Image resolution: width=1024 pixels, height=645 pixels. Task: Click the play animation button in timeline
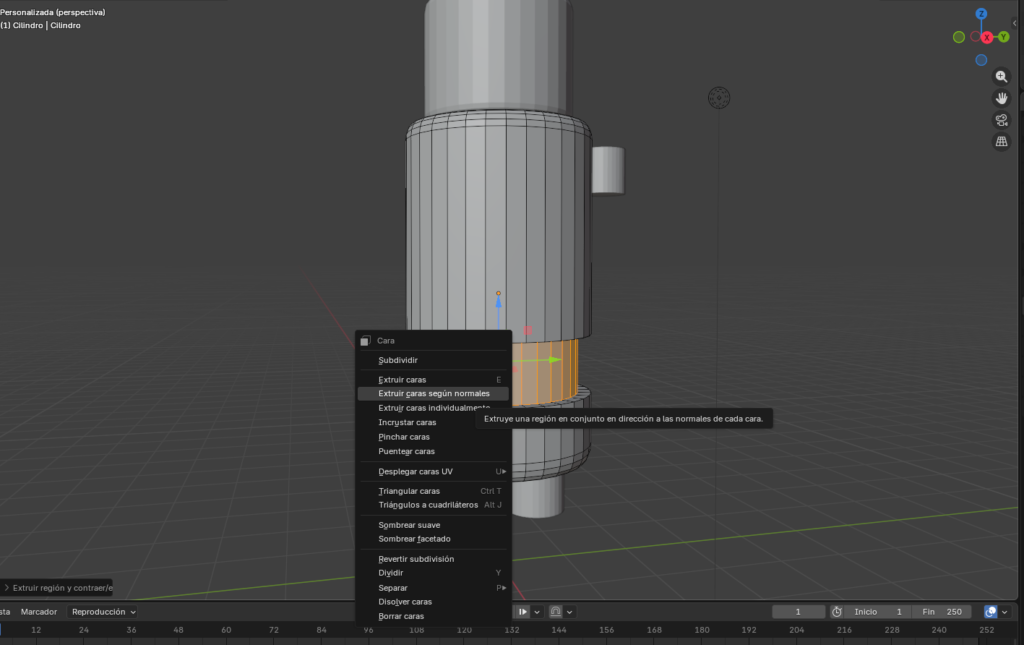(522, 612)
